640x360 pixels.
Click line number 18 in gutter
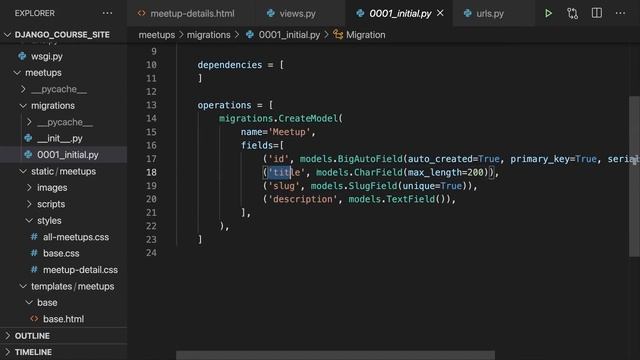[x=151, y=172]
